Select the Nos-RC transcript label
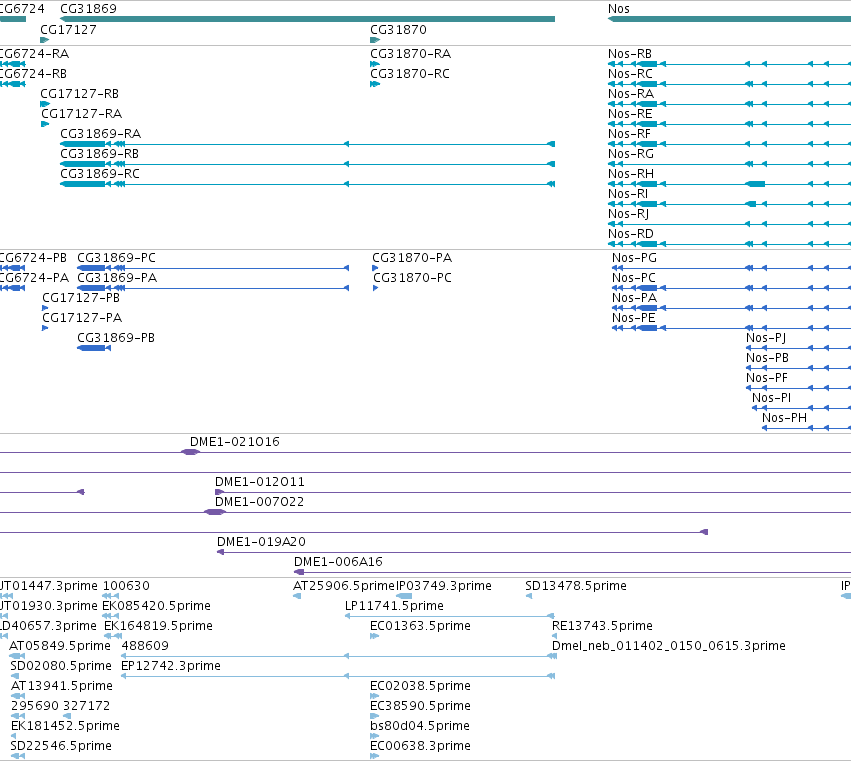The image size is (851, 761). click(x=630, y=74)
